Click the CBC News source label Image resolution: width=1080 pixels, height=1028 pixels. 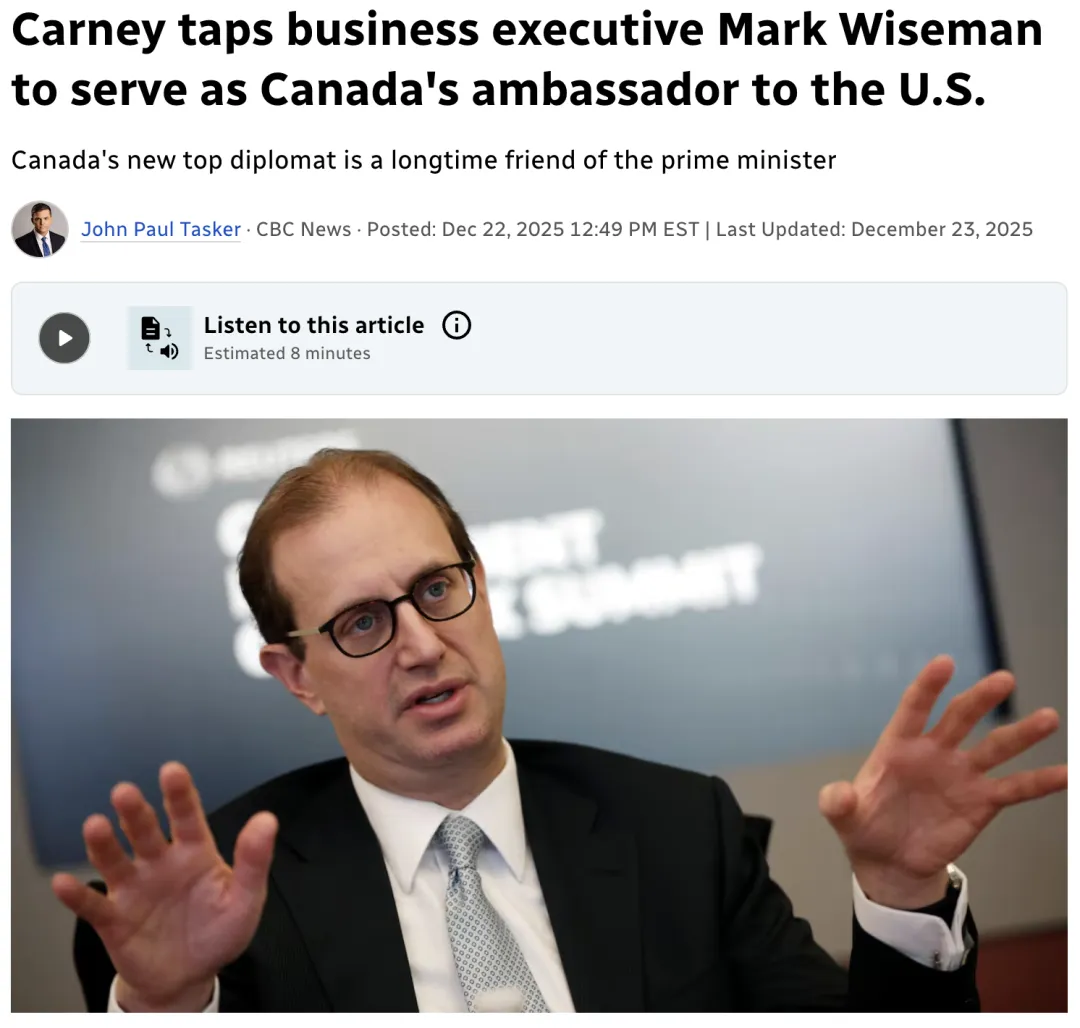(303, 229)
